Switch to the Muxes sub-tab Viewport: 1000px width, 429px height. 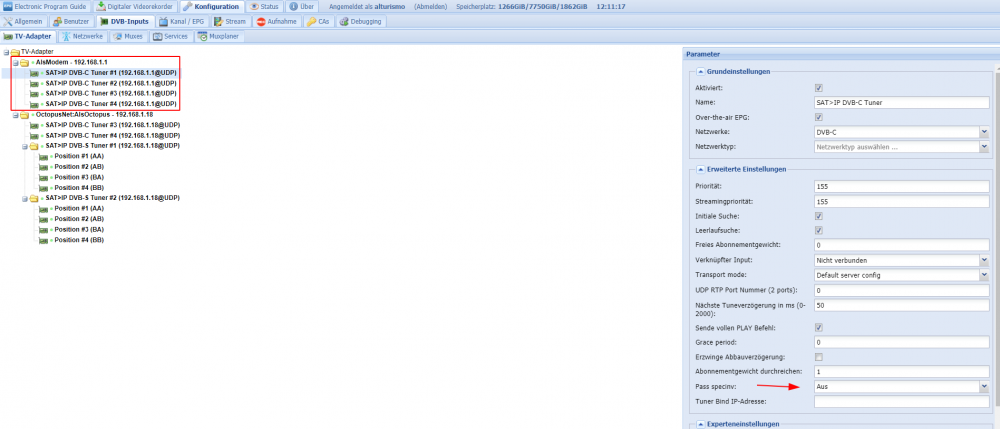[128, 36]
